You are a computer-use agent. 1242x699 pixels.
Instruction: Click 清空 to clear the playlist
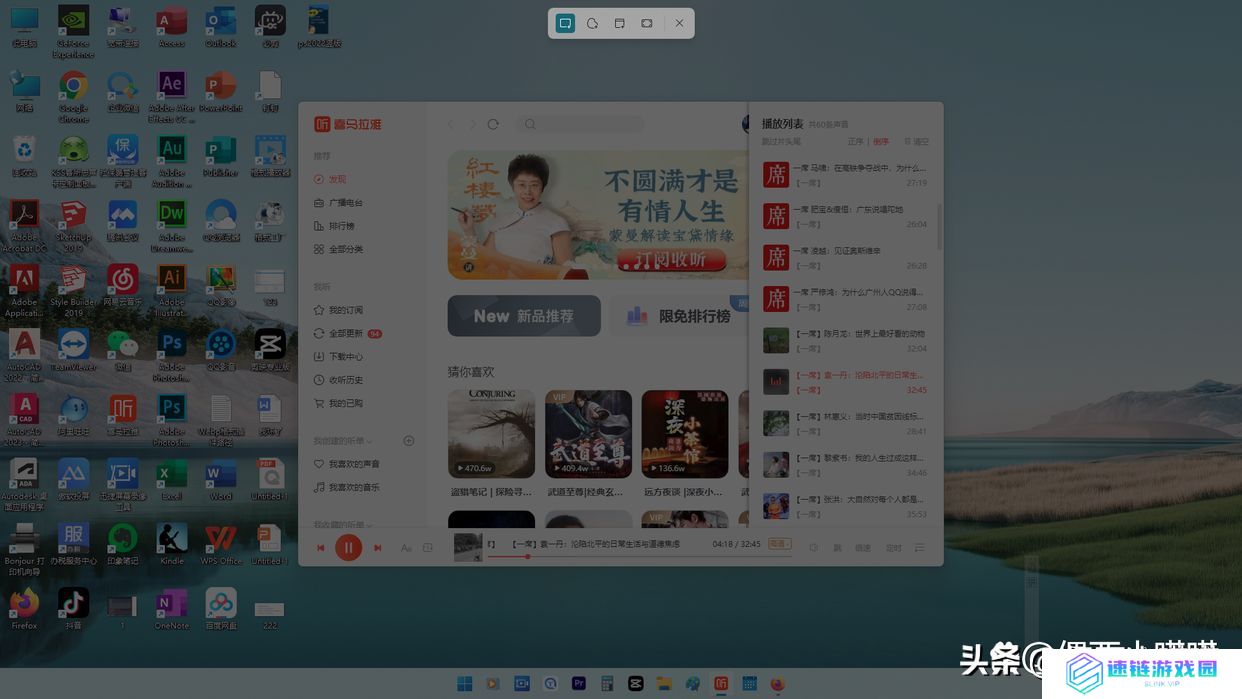[916, 142]
